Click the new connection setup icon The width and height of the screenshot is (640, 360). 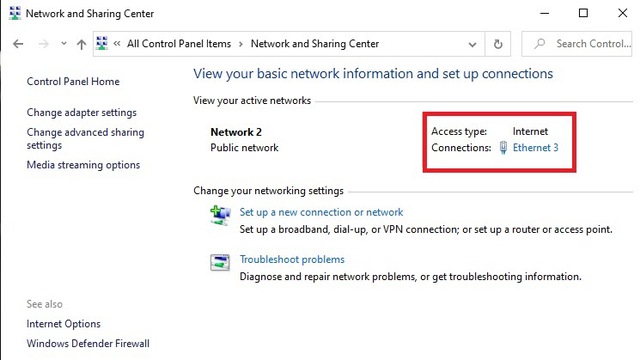pos(220,216)
